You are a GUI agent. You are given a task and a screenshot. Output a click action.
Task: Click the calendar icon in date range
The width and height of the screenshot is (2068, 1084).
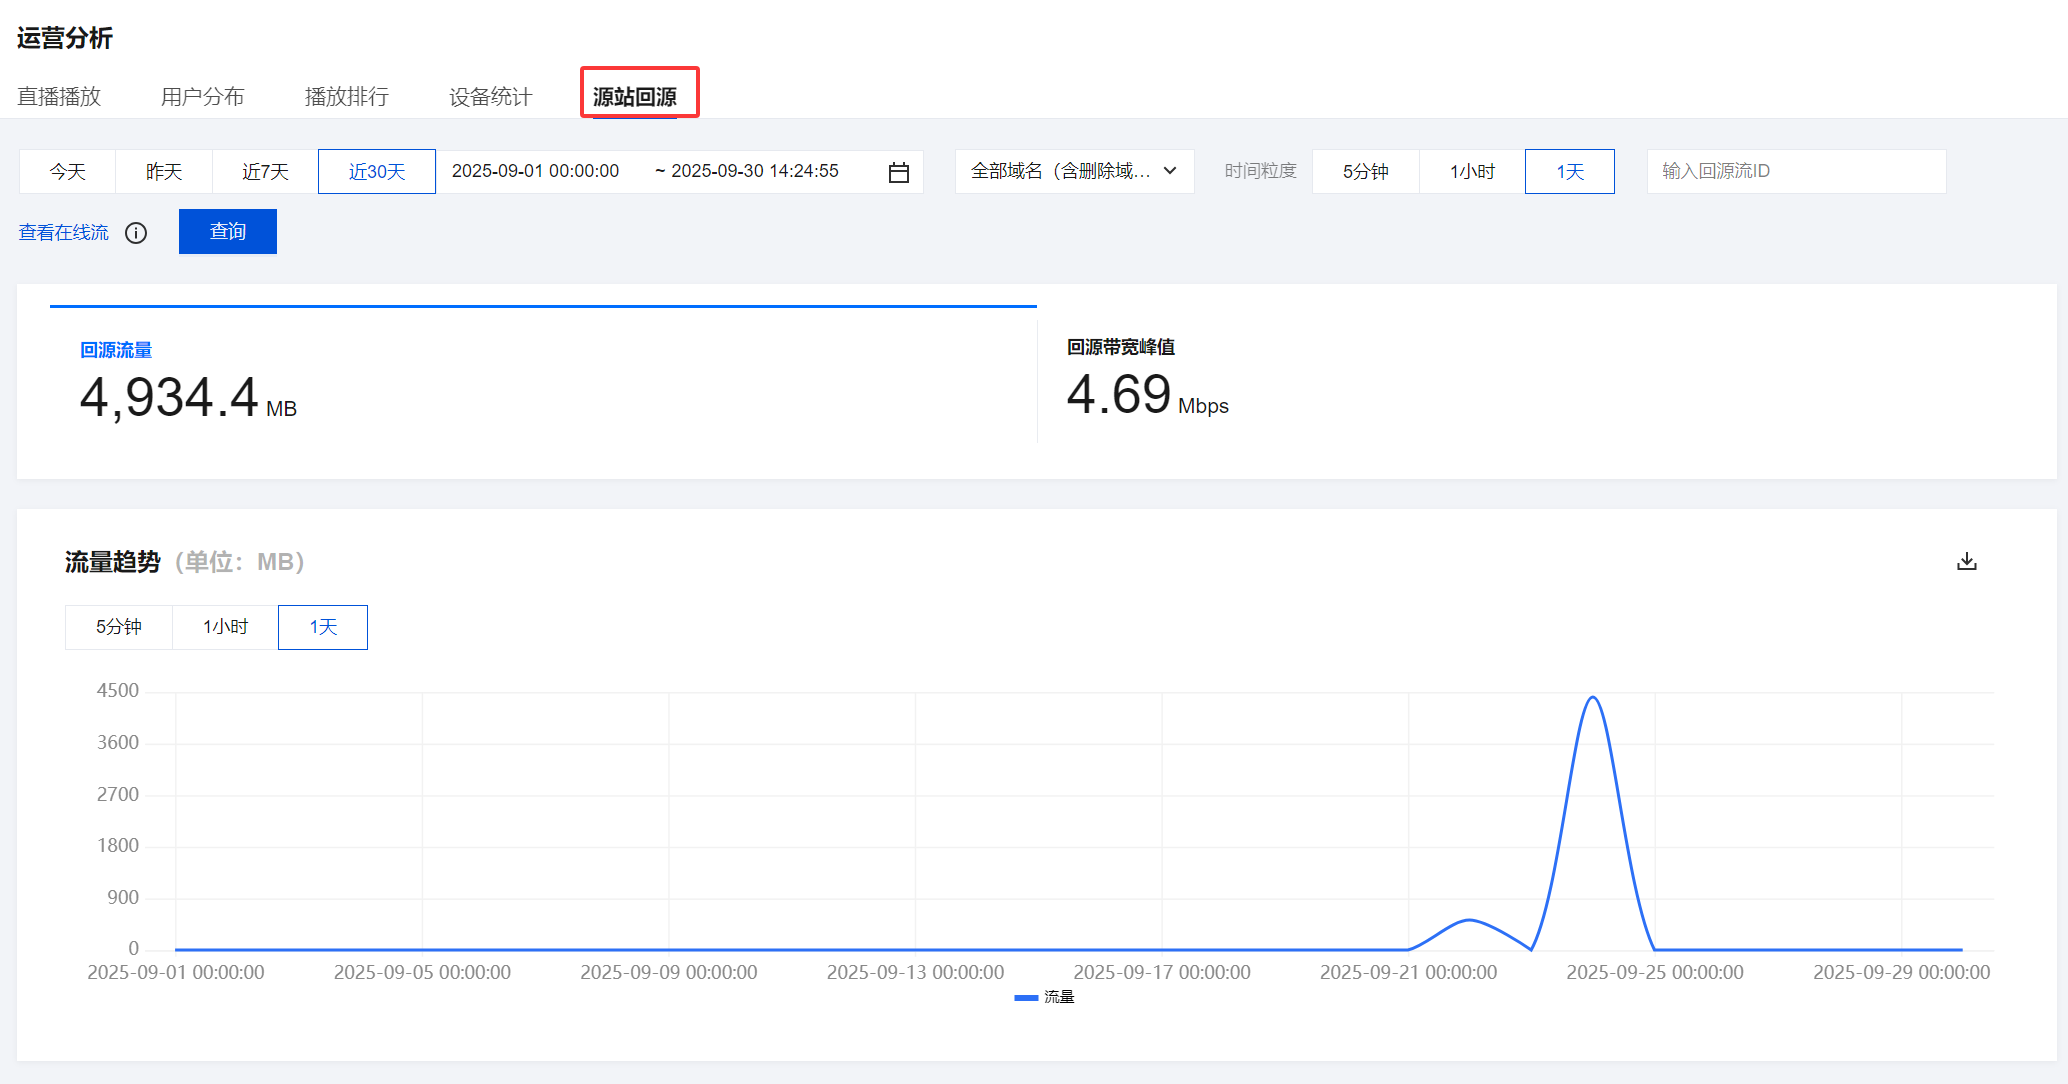(898, 172)
